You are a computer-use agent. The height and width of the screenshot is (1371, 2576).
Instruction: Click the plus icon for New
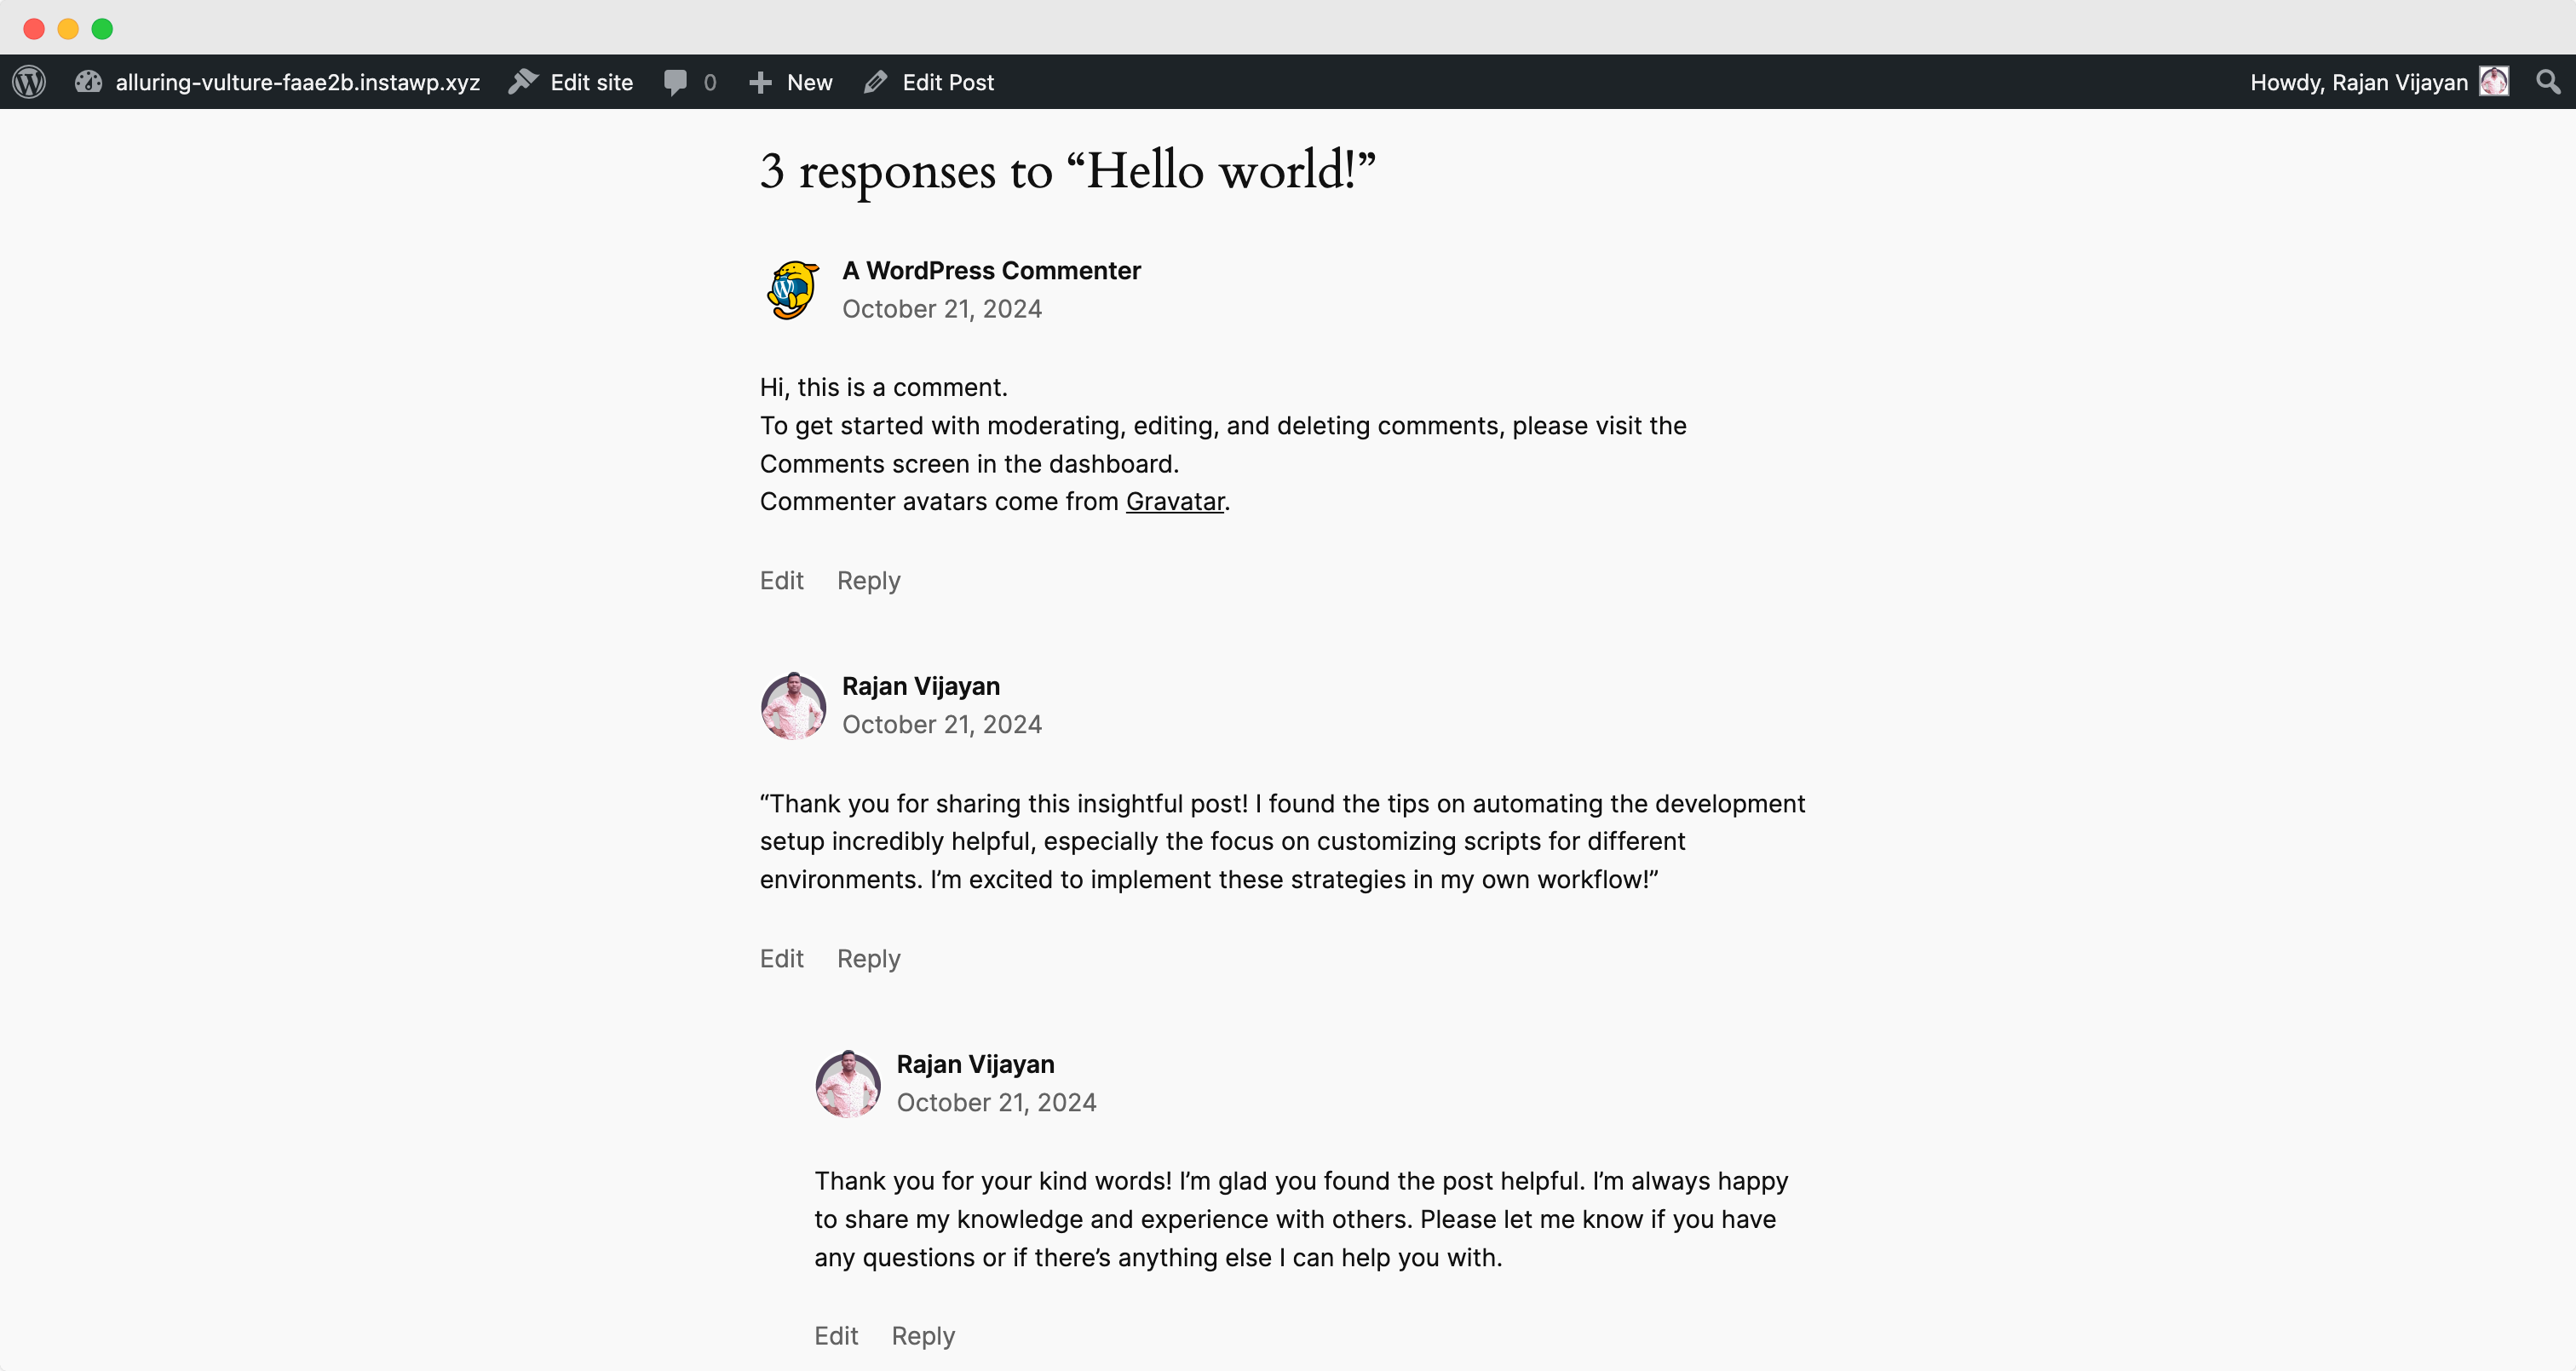pyautogui.click(x=760, y=82)
